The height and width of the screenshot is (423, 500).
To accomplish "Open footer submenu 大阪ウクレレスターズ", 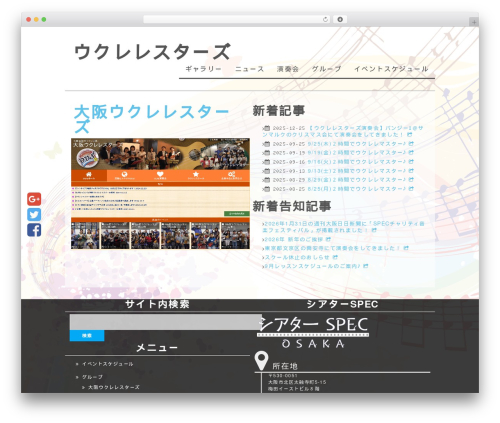I will (x=114, y=387).
